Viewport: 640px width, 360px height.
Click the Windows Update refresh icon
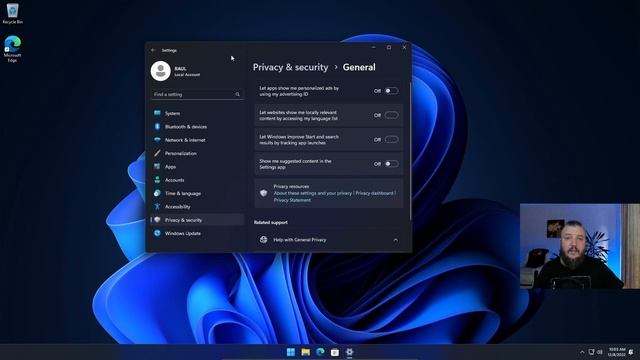coord(157,233)
